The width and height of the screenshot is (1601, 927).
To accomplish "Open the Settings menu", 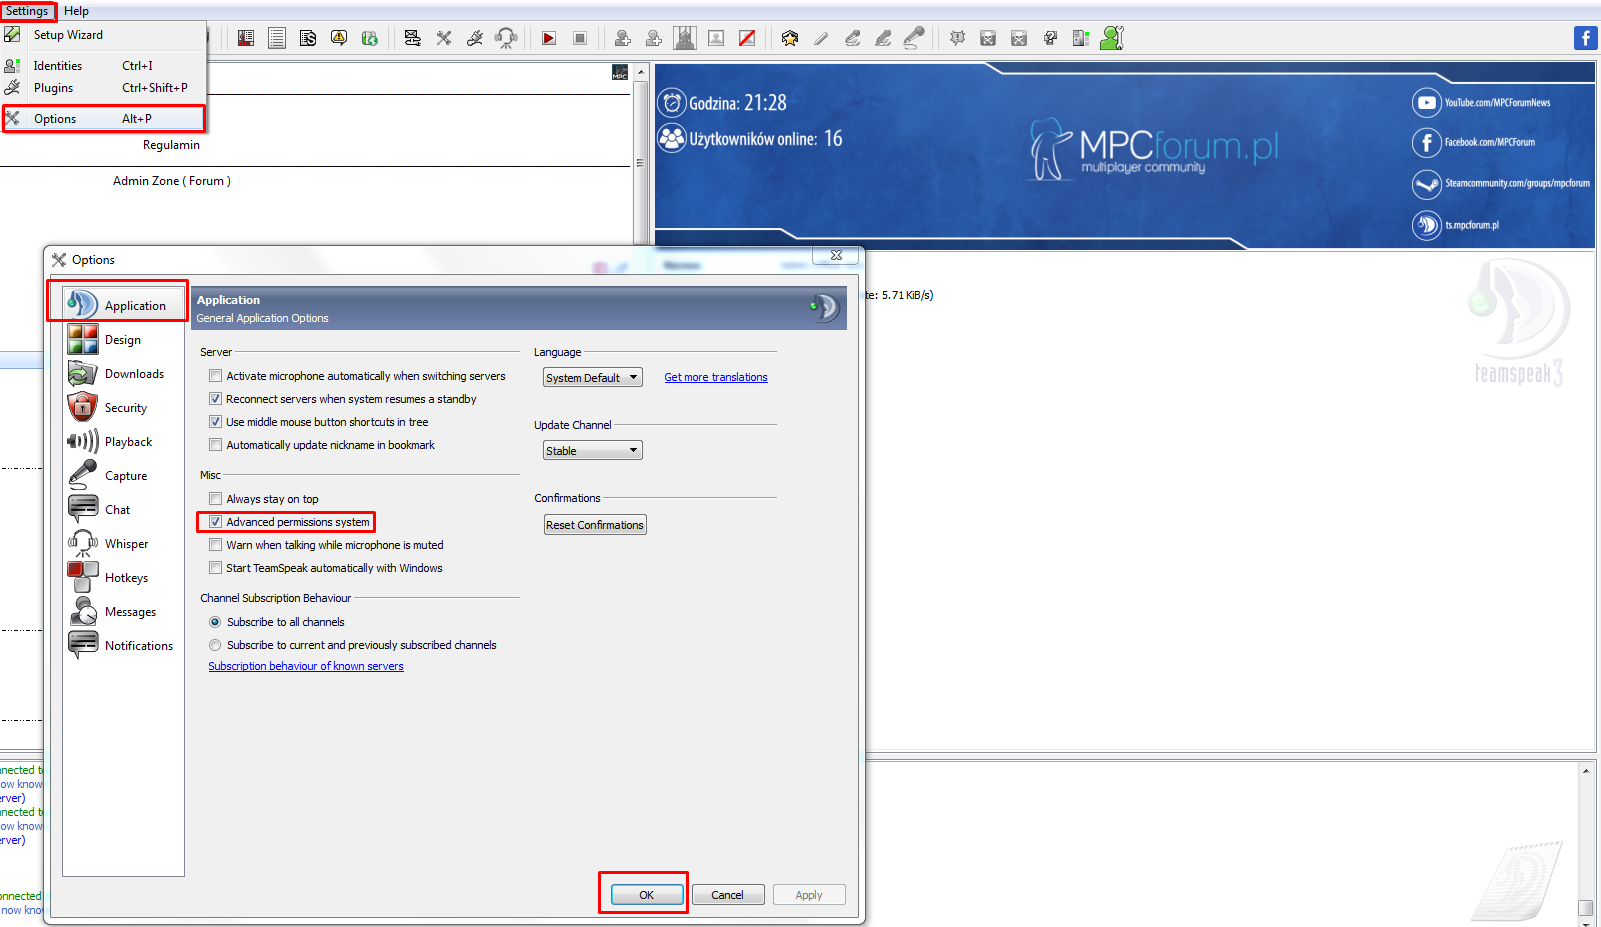I will pos(27,11).
